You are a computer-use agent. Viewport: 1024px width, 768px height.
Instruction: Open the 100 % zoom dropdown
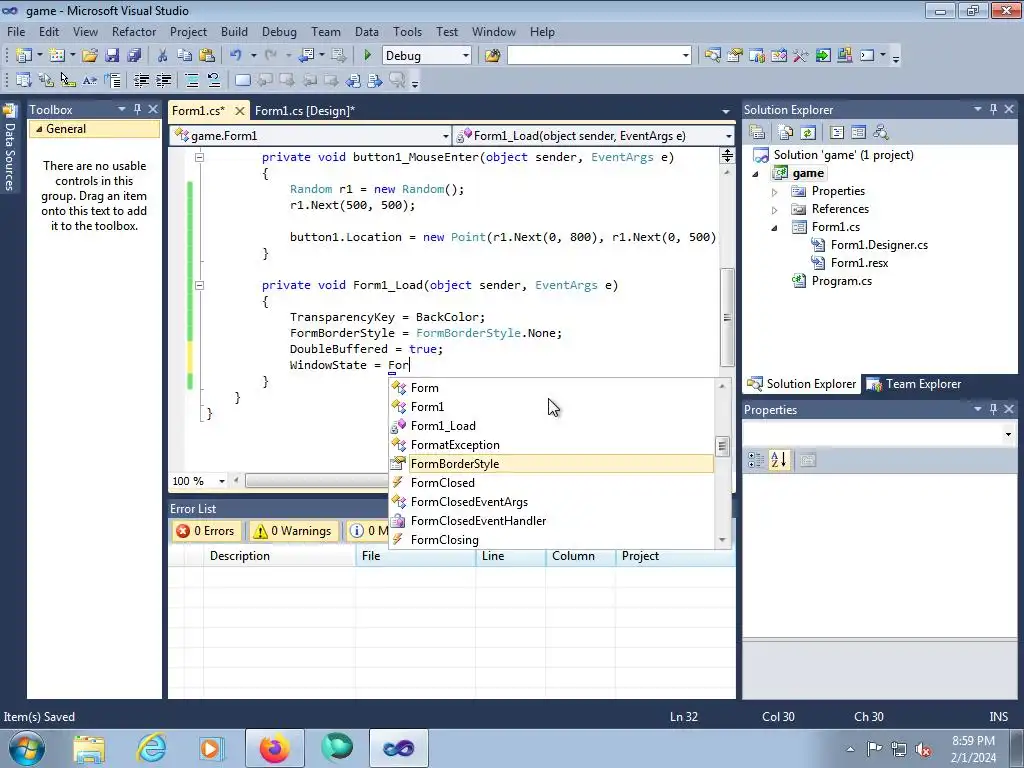[222, 481]
